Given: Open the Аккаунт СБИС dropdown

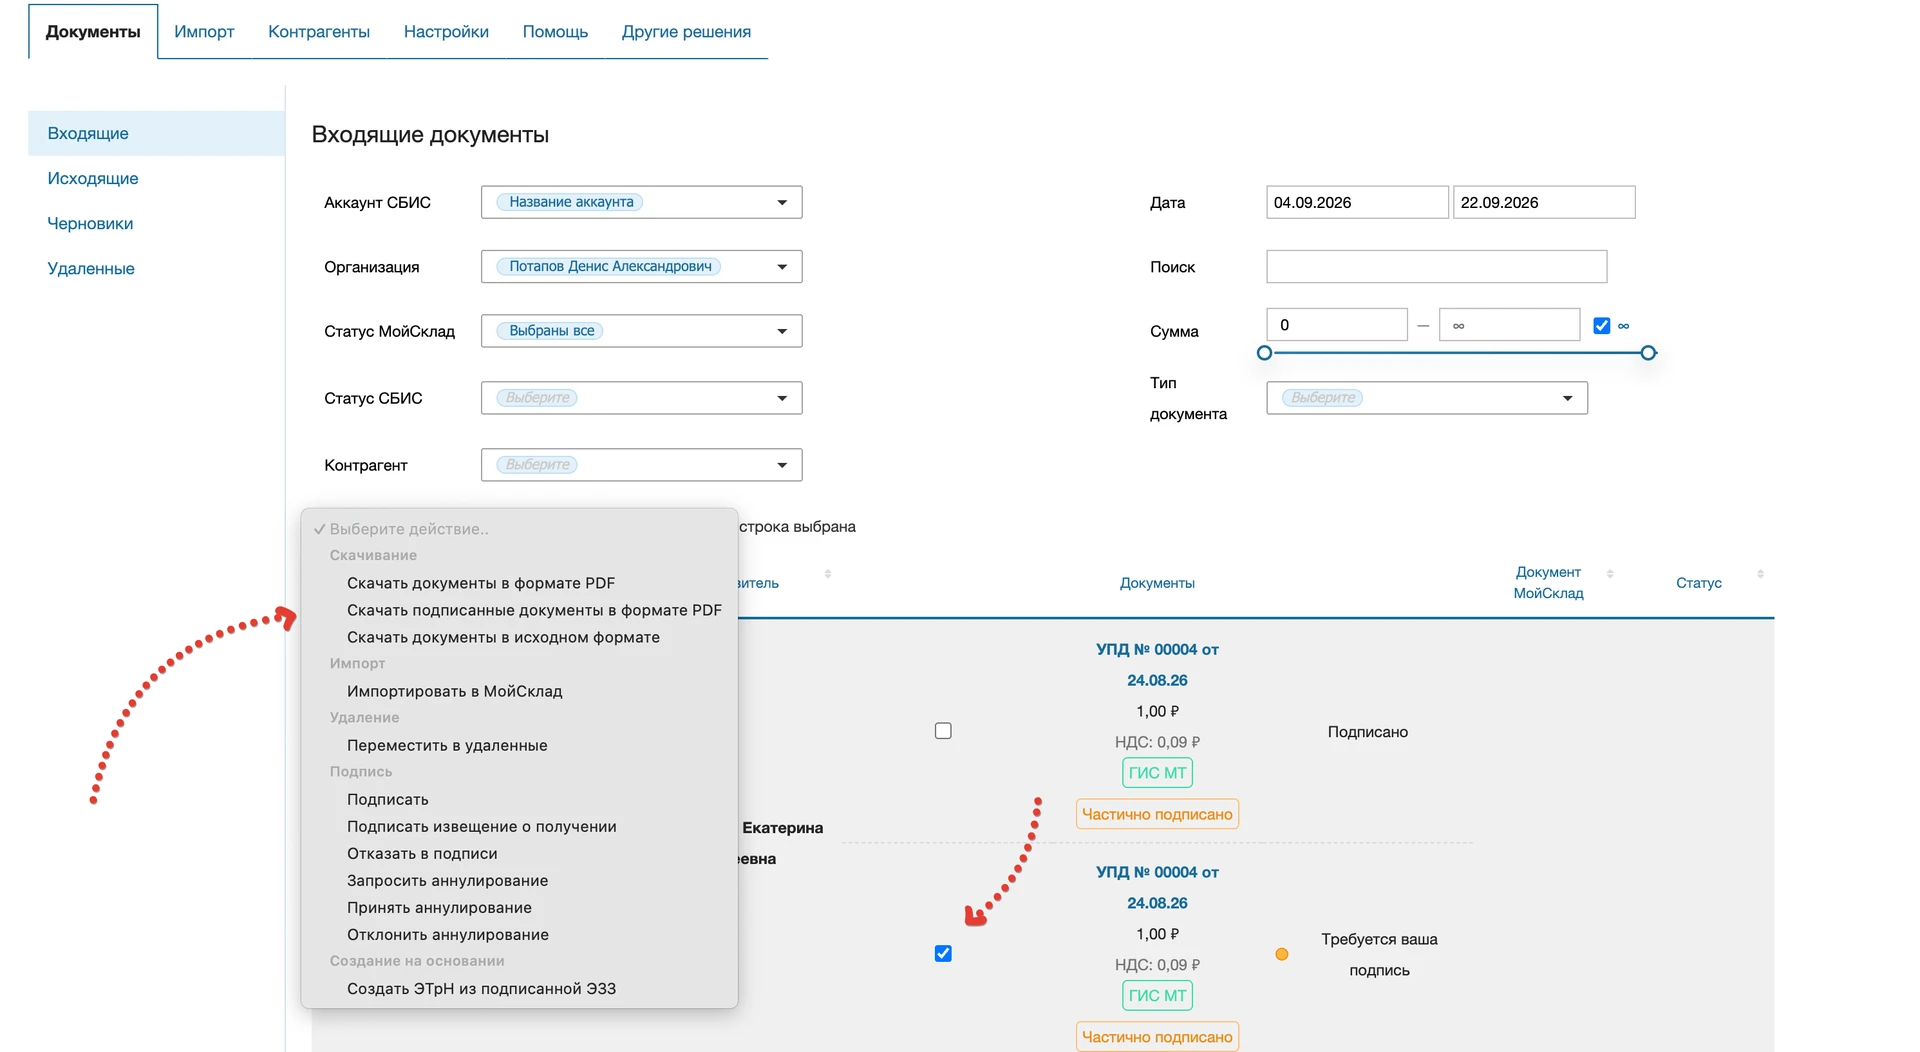Looking at the screenshot, I should 641,202.
